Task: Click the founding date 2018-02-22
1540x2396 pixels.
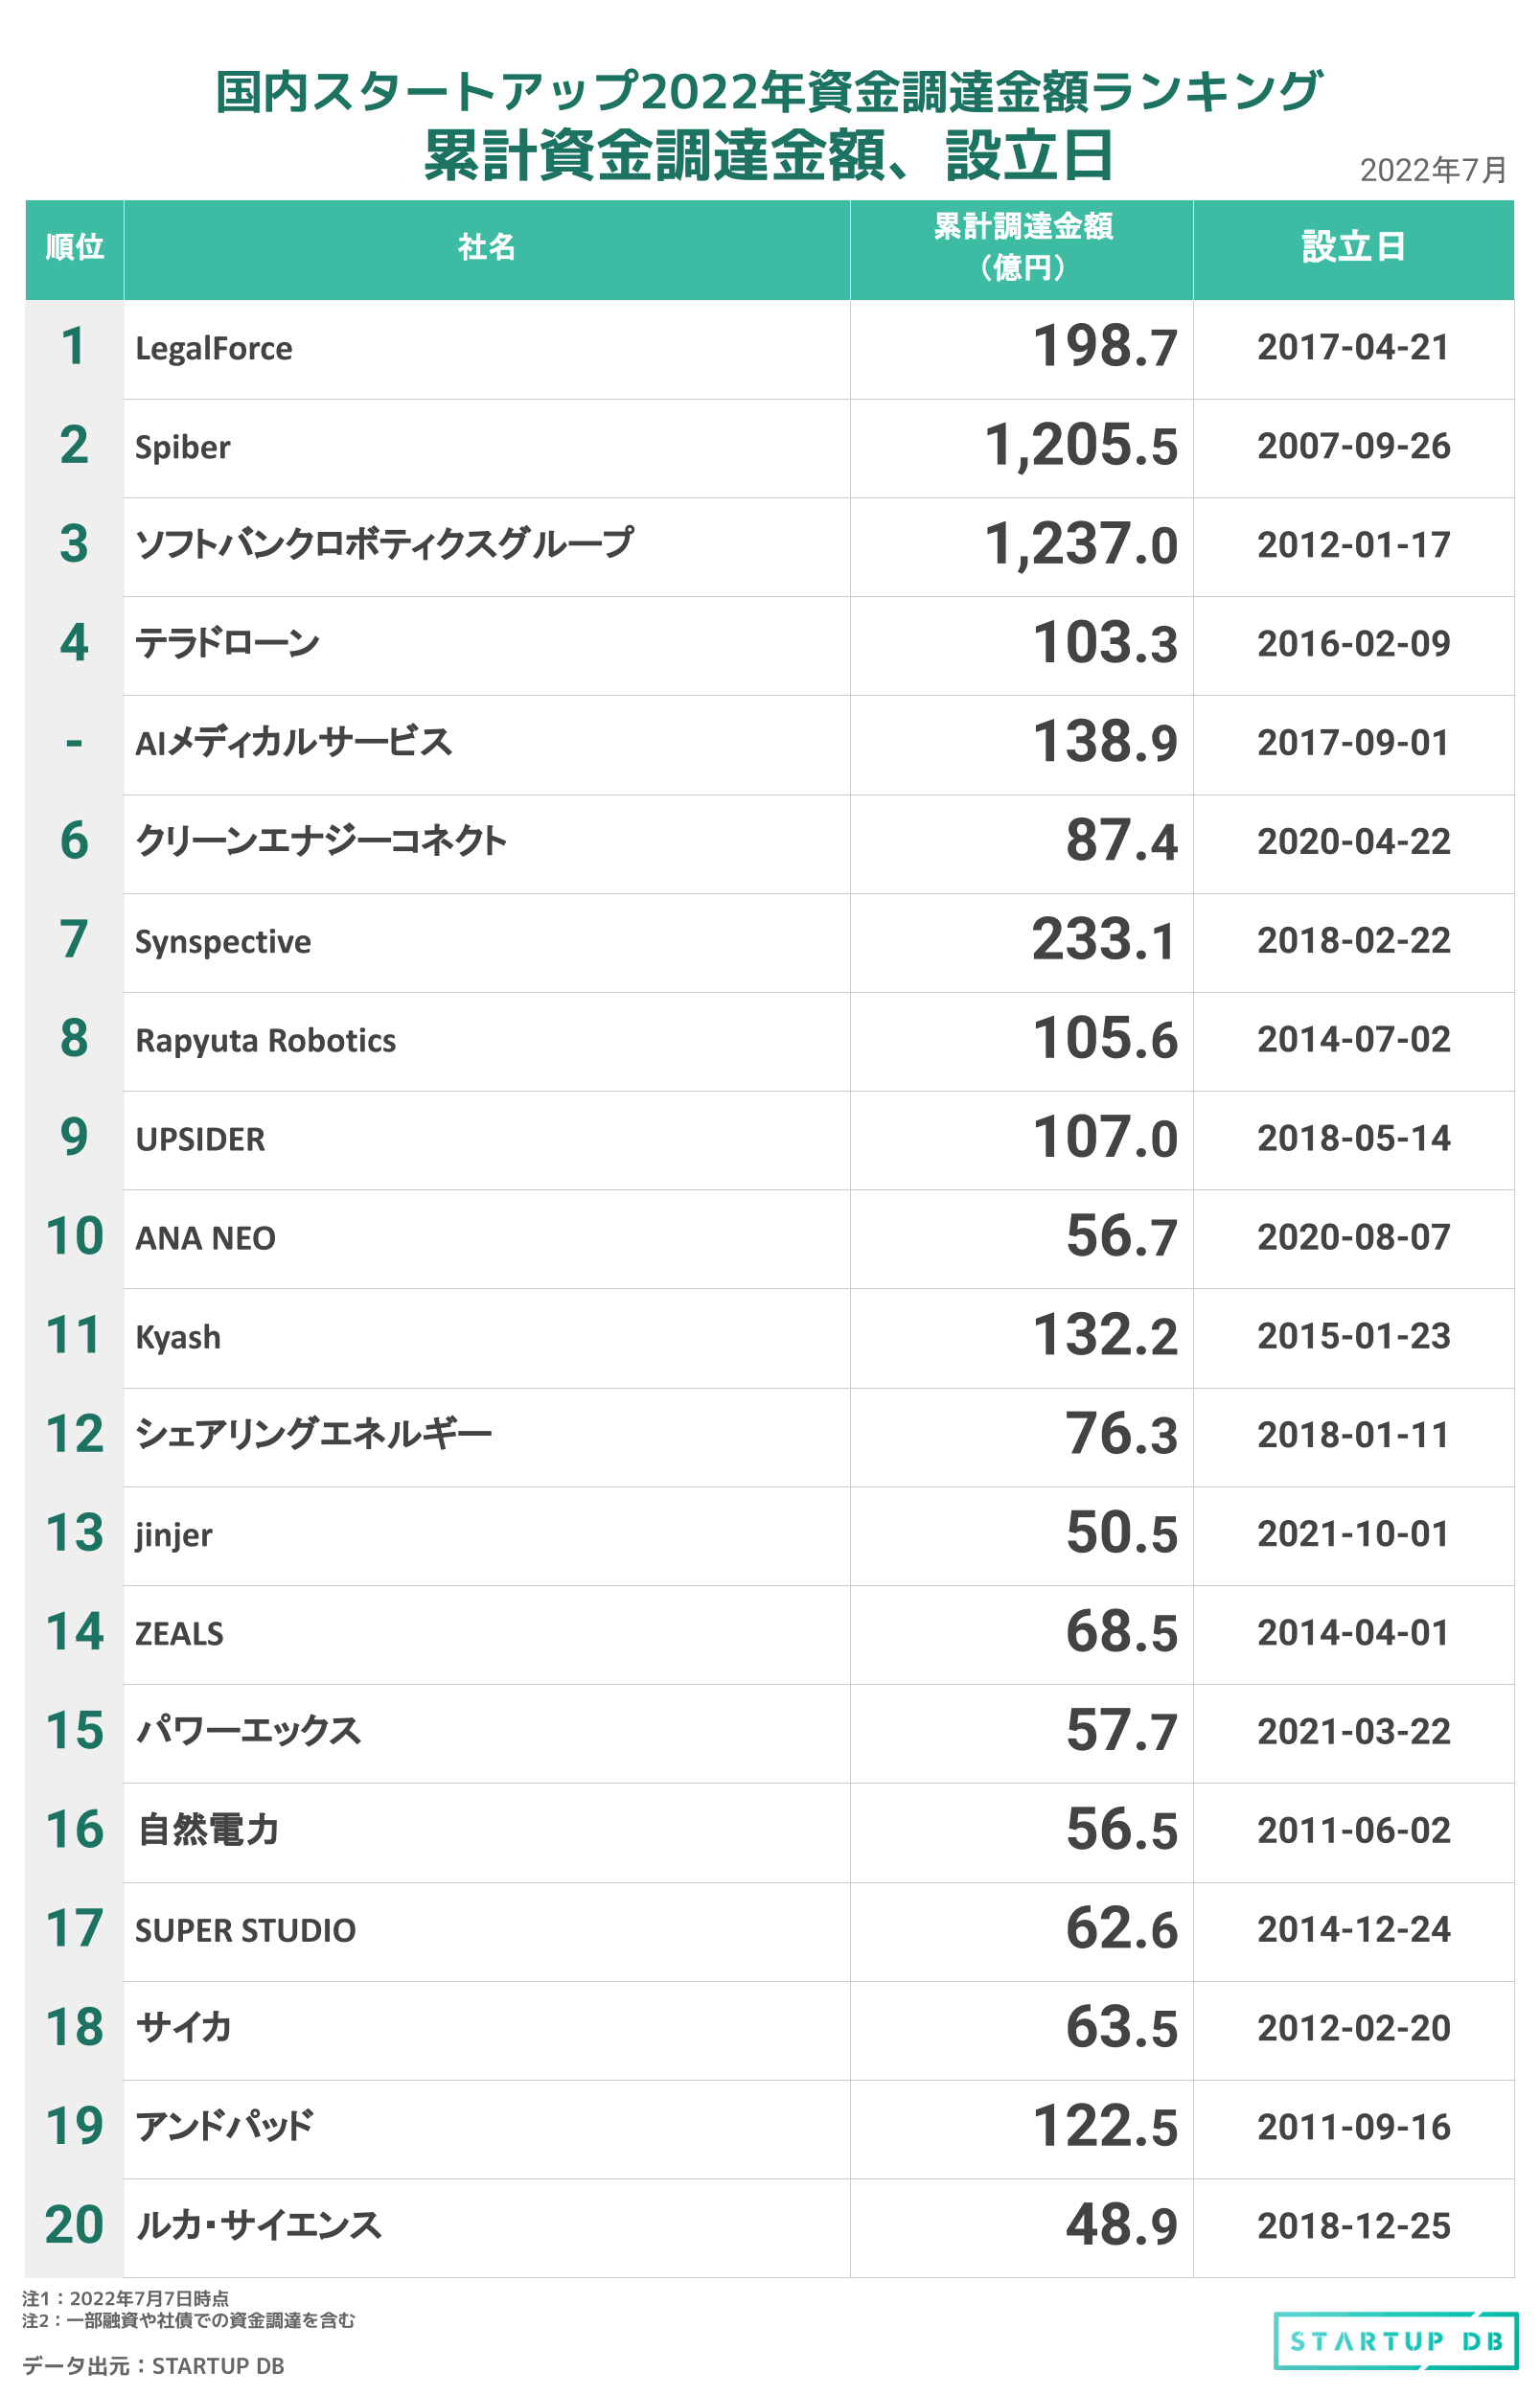Action: tap(1353, 942)
